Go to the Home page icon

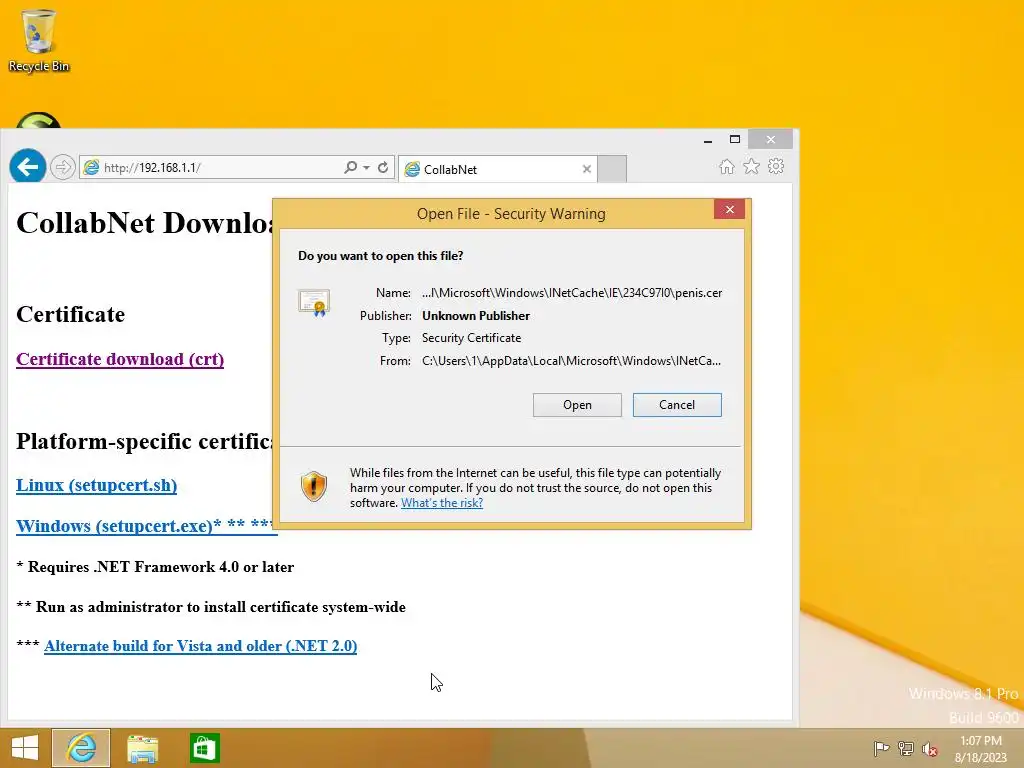pos(726,167)
